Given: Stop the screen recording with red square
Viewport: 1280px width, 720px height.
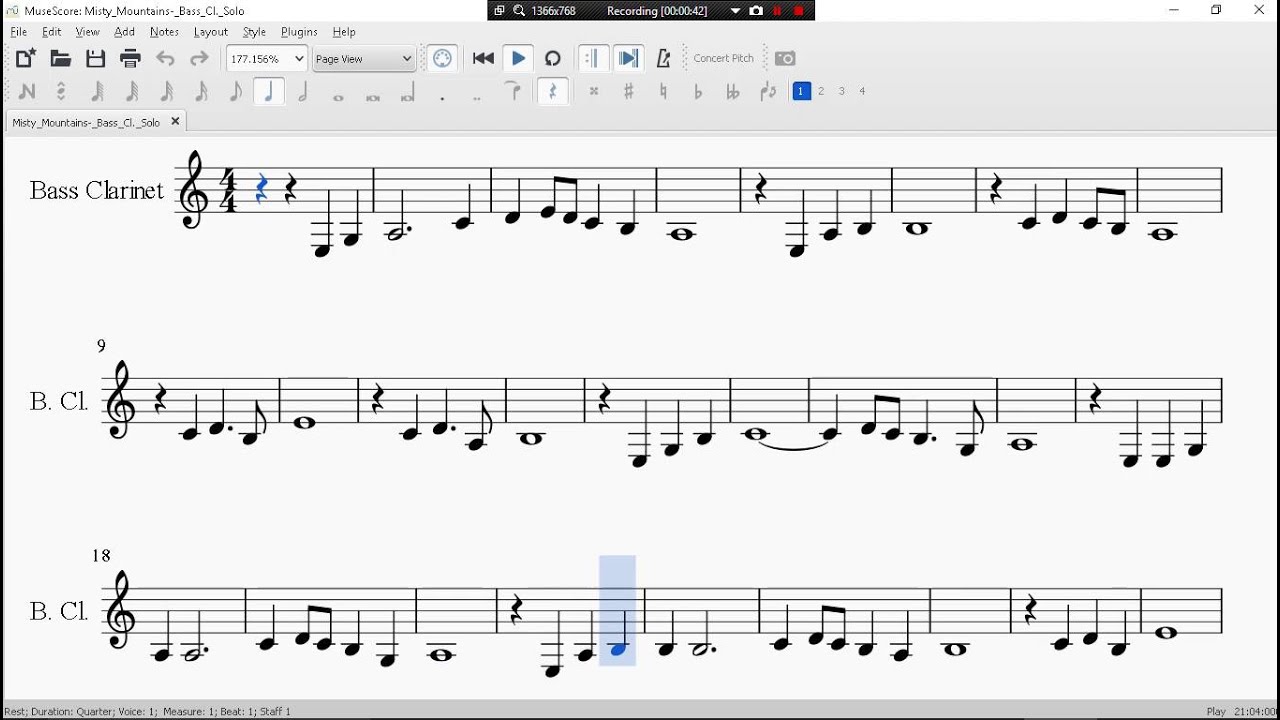Looking at the screenshot, I should pyautogui.click(x=799, y=11).
